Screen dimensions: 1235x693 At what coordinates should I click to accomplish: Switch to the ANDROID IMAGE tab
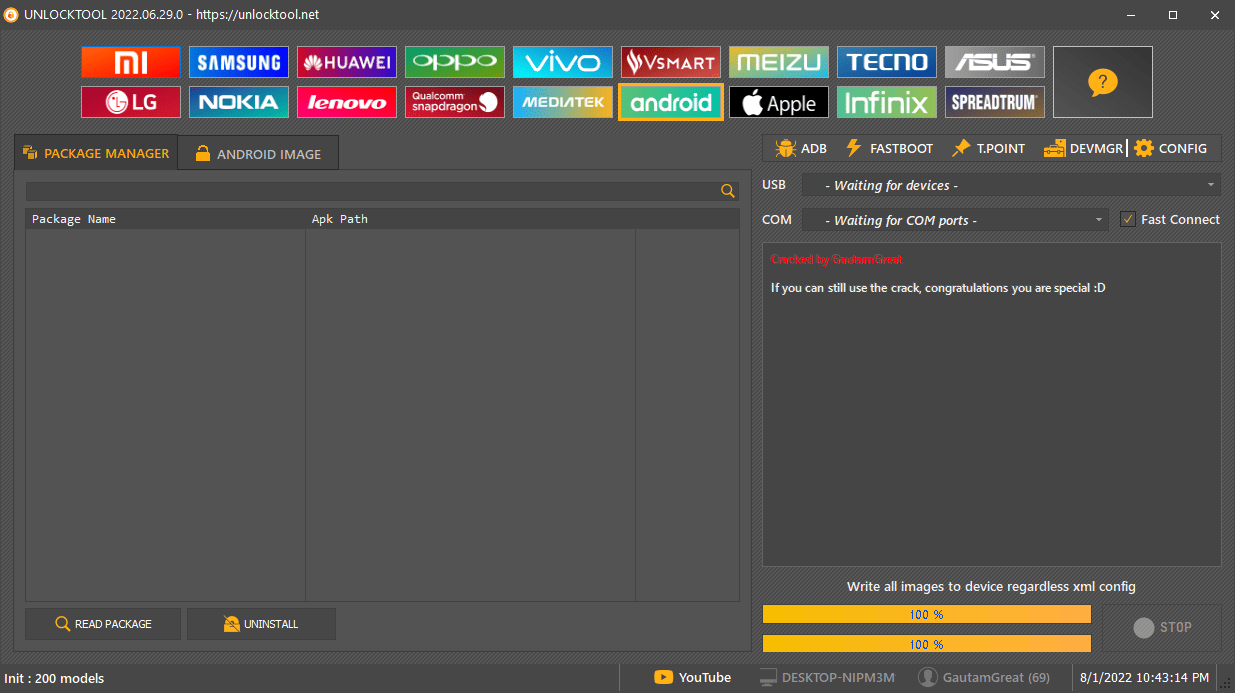258,153
